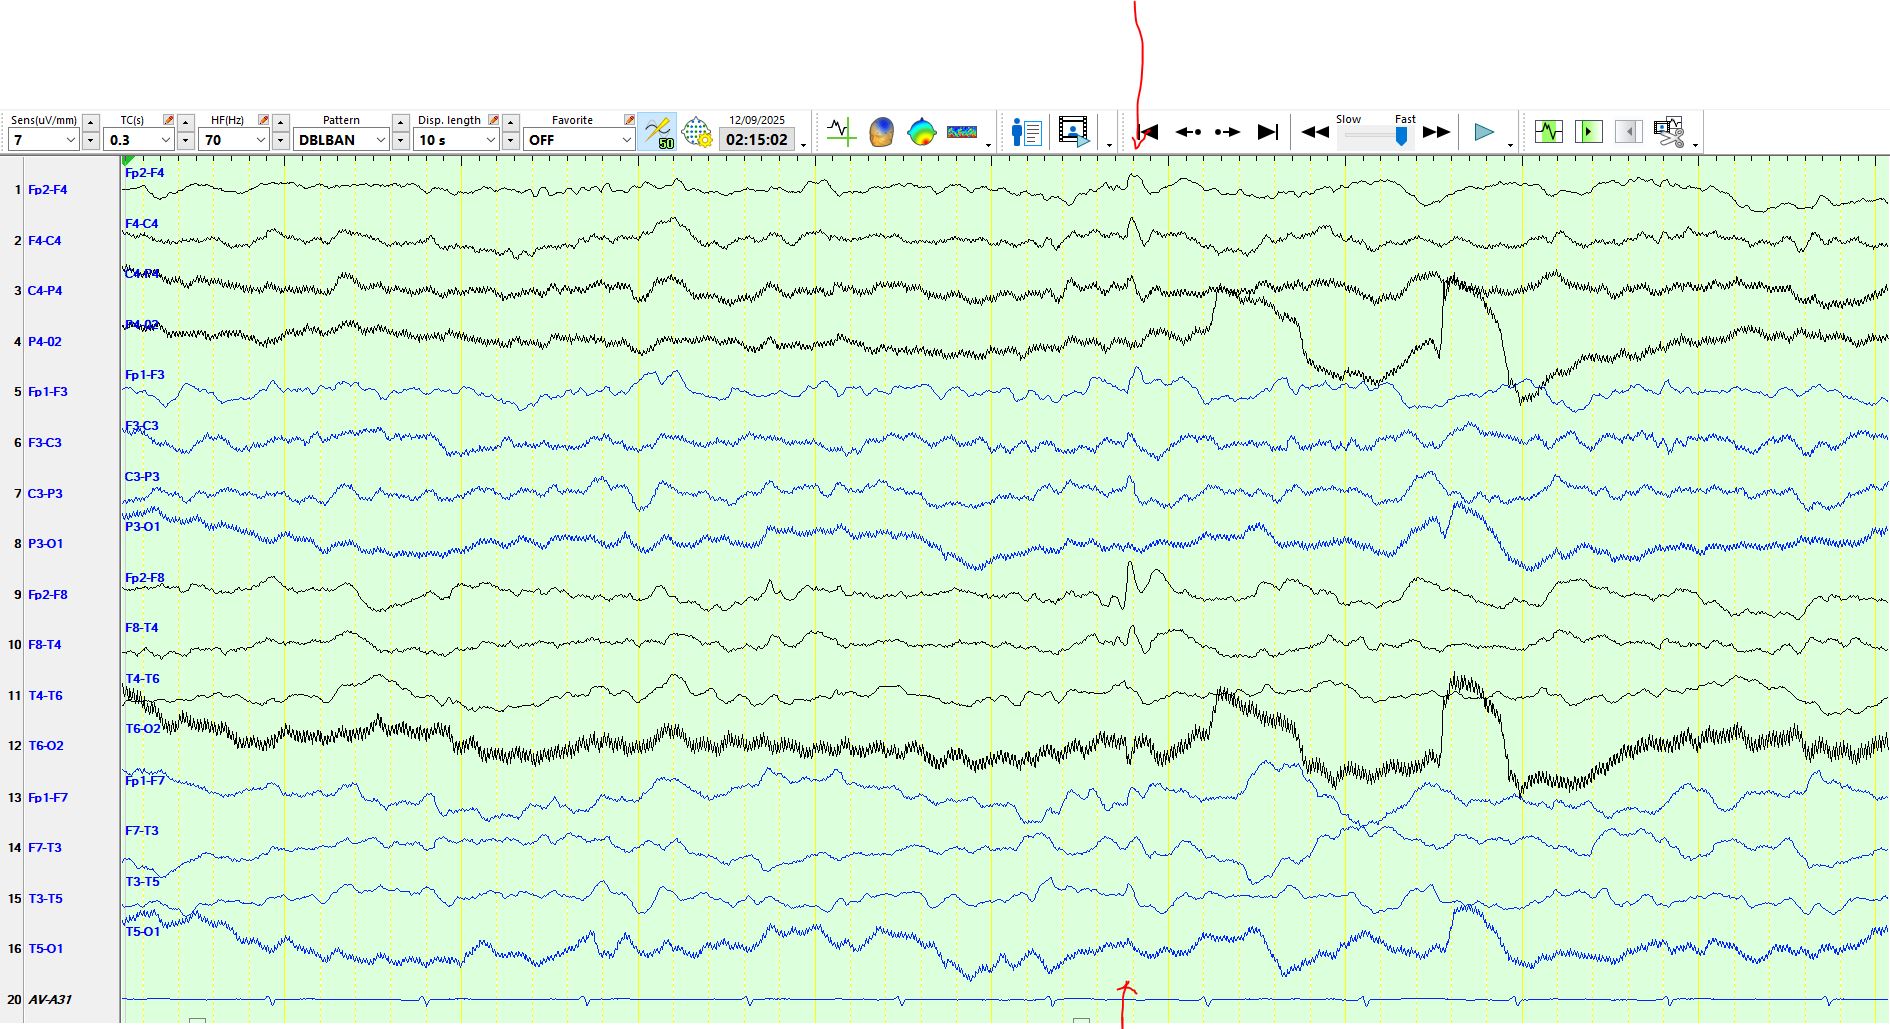Expand the arrow beside the play button
This screenshot has width=1890, height=1029.
(1510, 146)
